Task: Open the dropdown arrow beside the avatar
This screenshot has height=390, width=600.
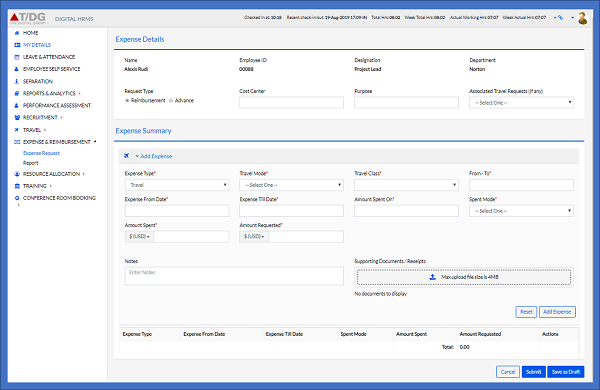Action: point(572,18)
